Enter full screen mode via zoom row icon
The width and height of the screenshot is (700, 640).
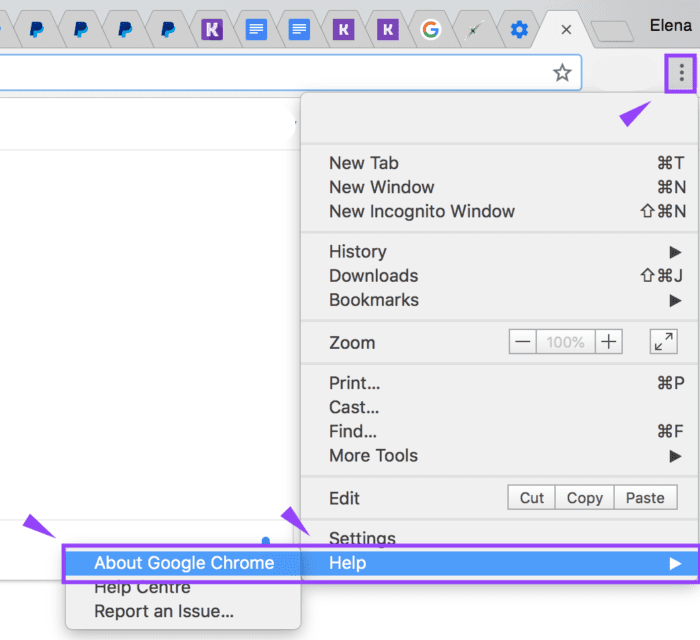click(x=663, y=342)
